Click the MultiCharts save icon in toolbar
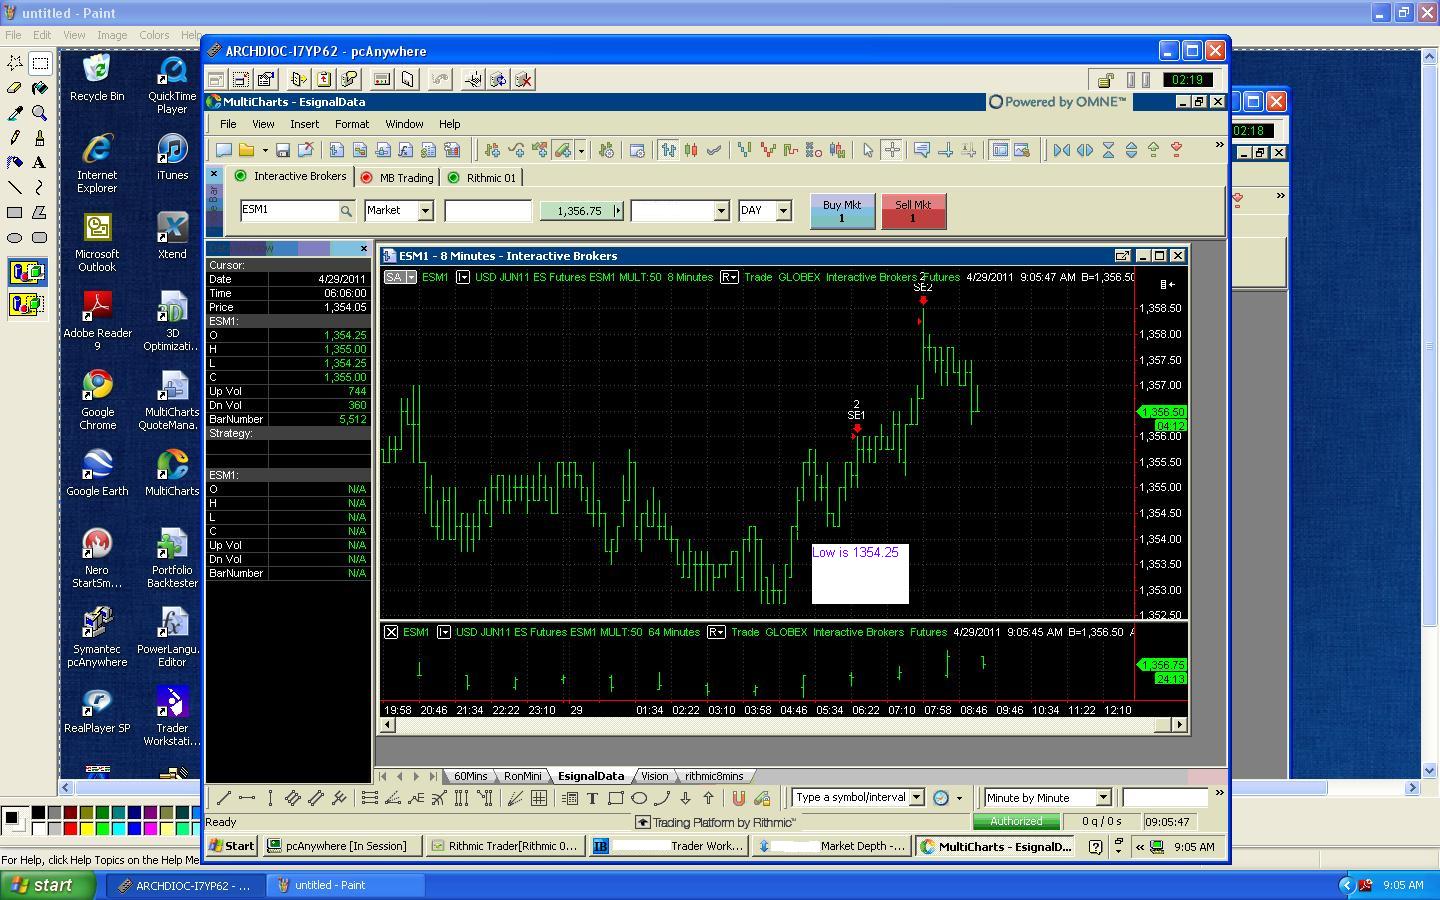The width and height of the screenshot is (1440, 900). click(x=283, y=150)
